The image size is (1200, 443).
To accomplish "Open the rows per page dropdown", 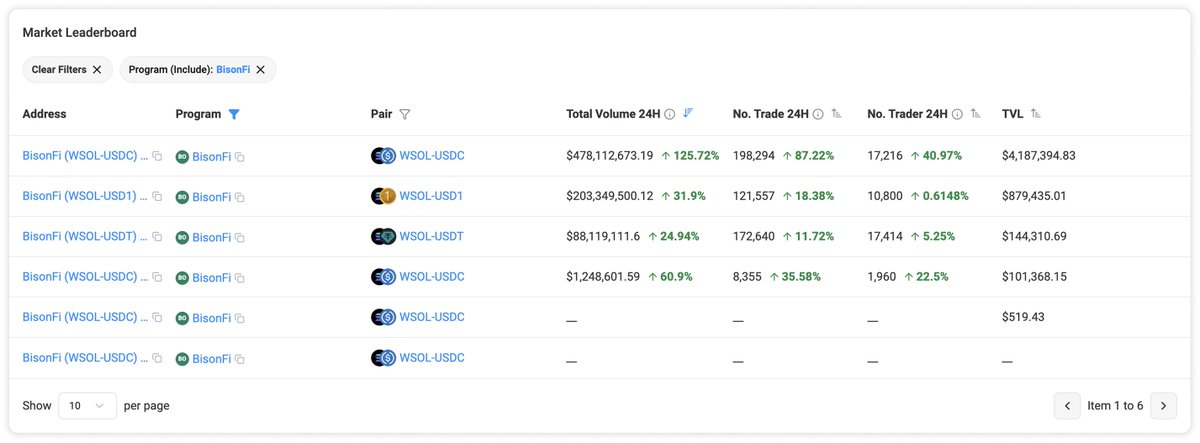I will click(x=86, y=406).
